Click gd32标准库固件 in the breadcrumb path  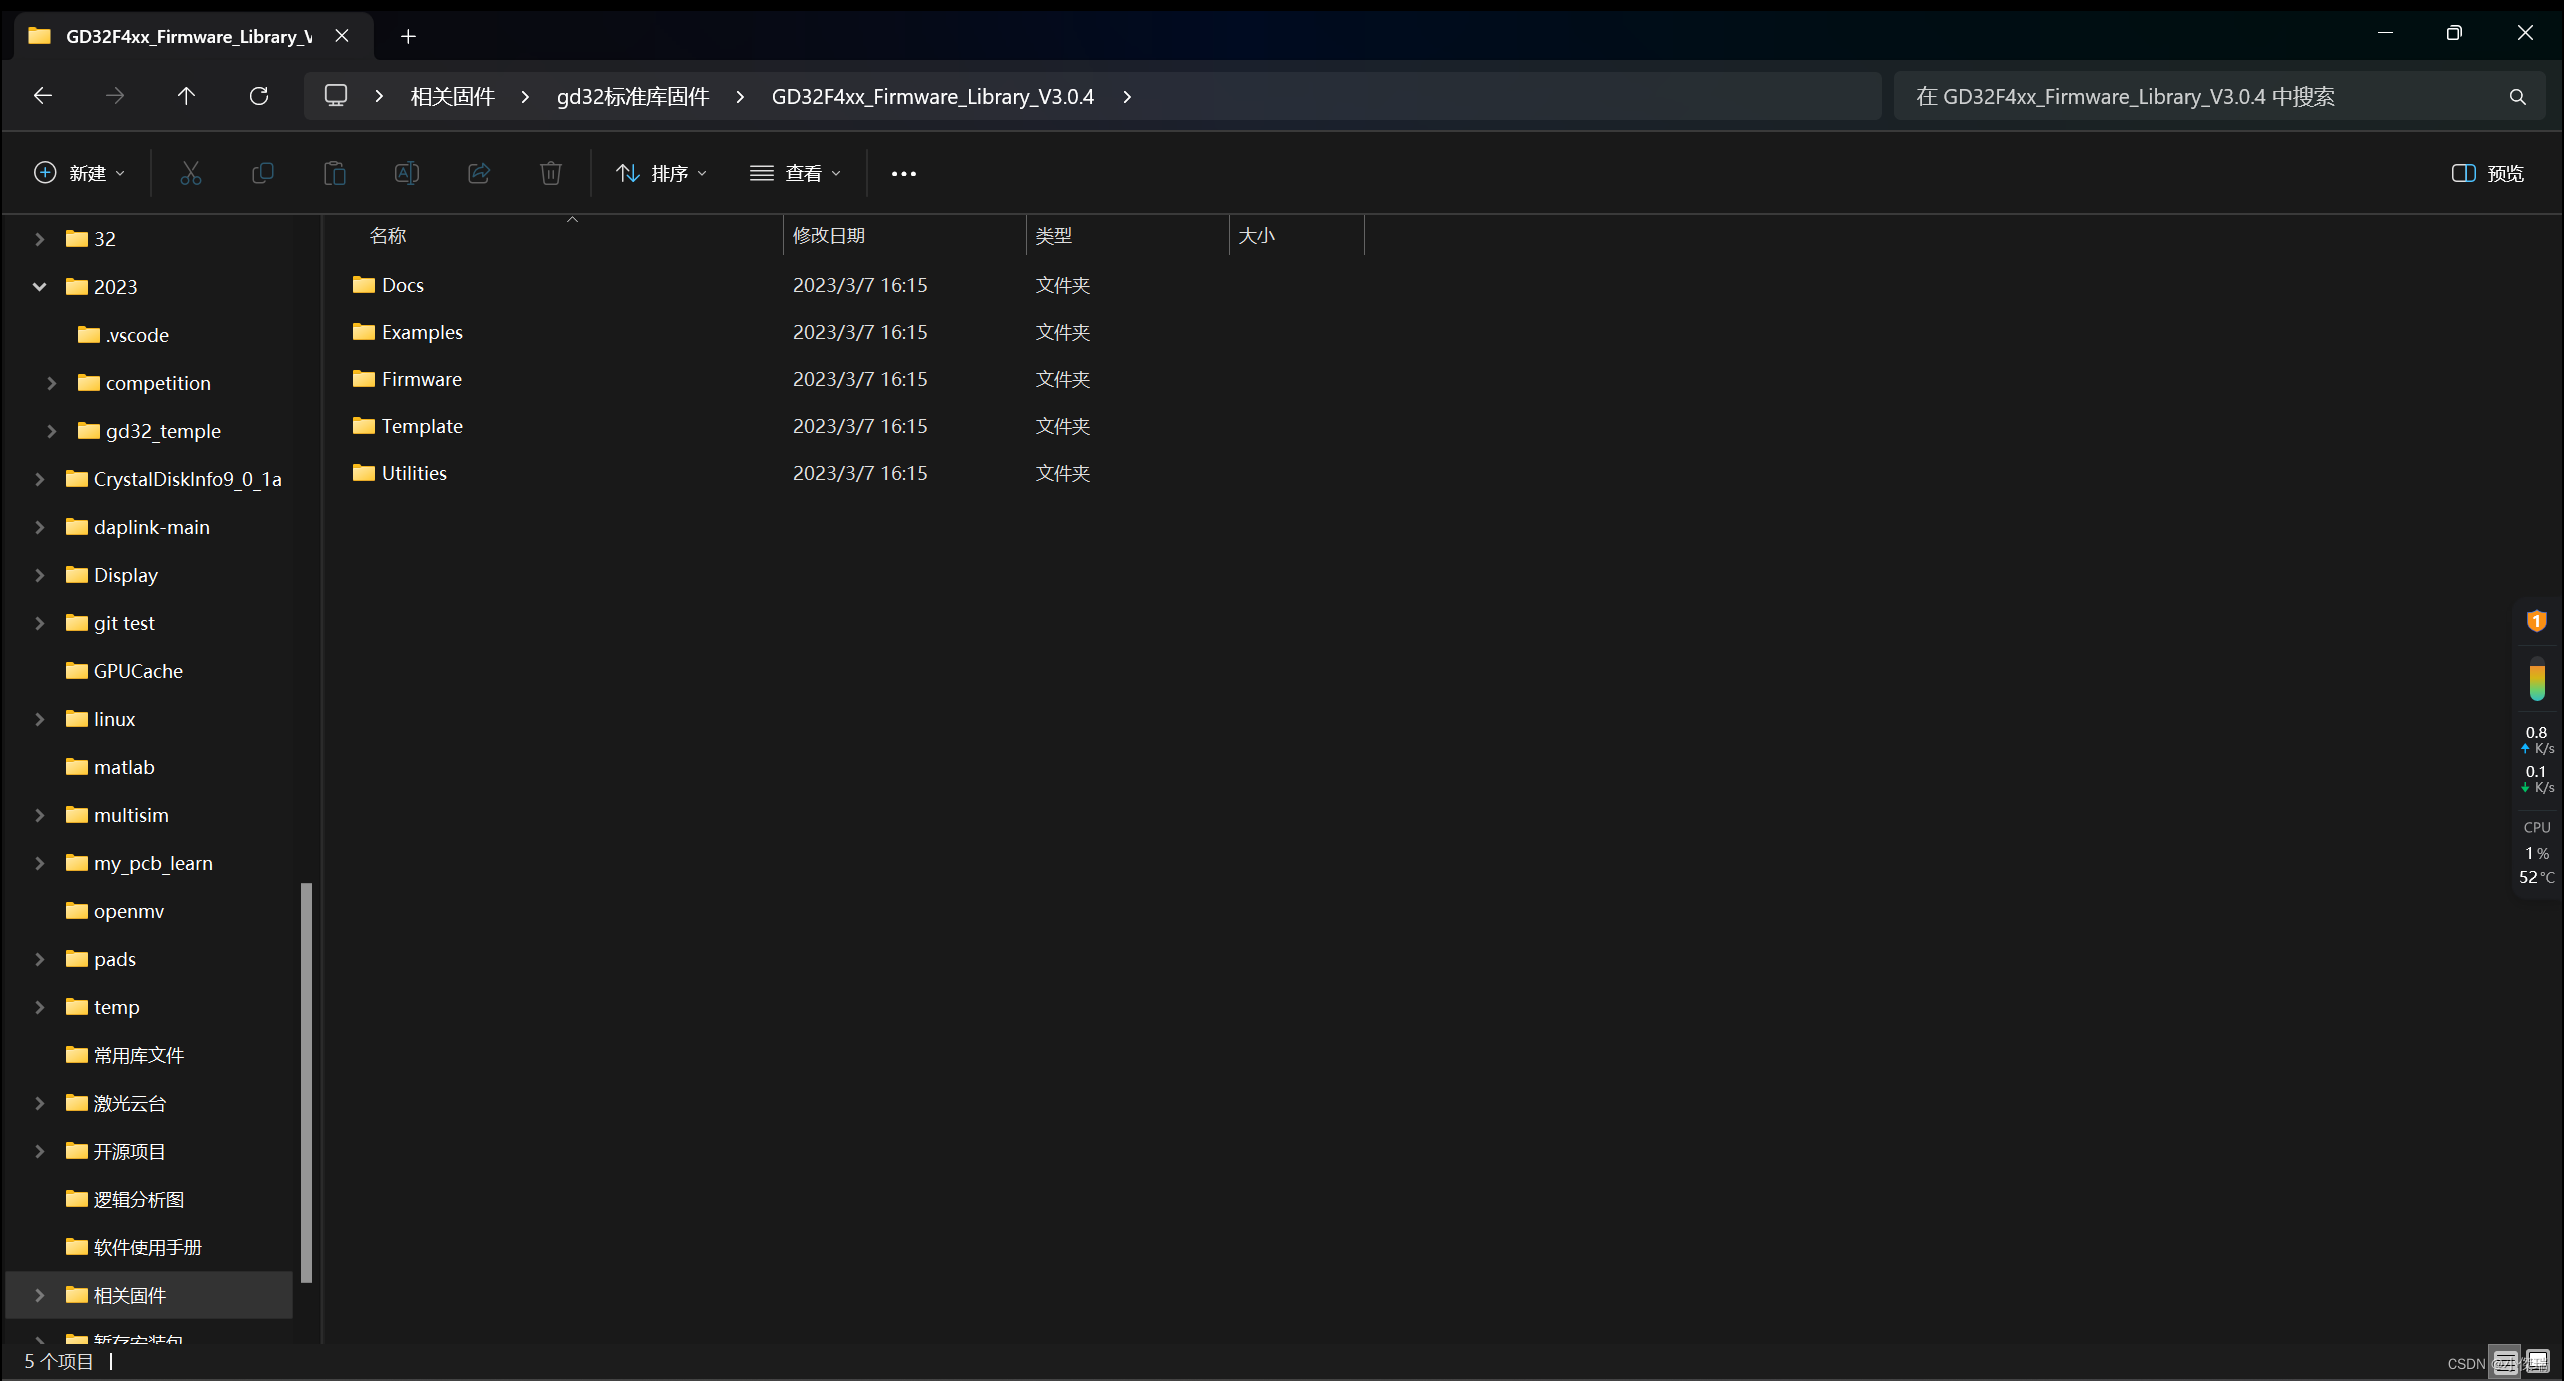(x=632, y=96)
